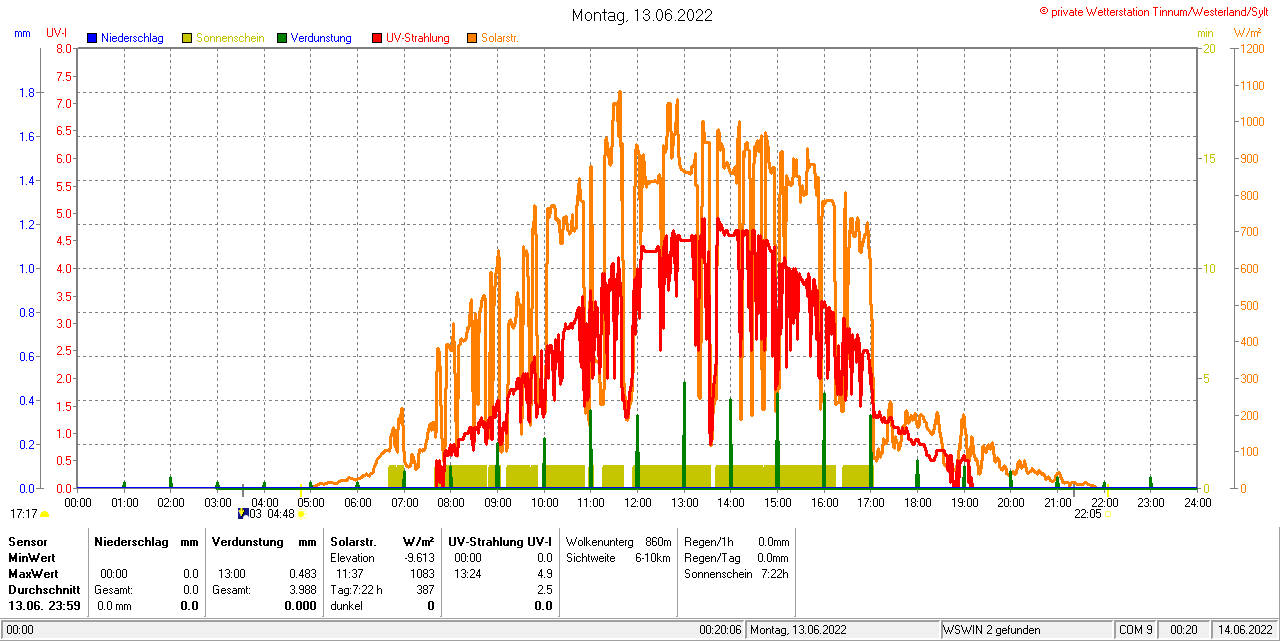
Task: Click the 14.06.2022 status bar date
Action: [1243, 630]
